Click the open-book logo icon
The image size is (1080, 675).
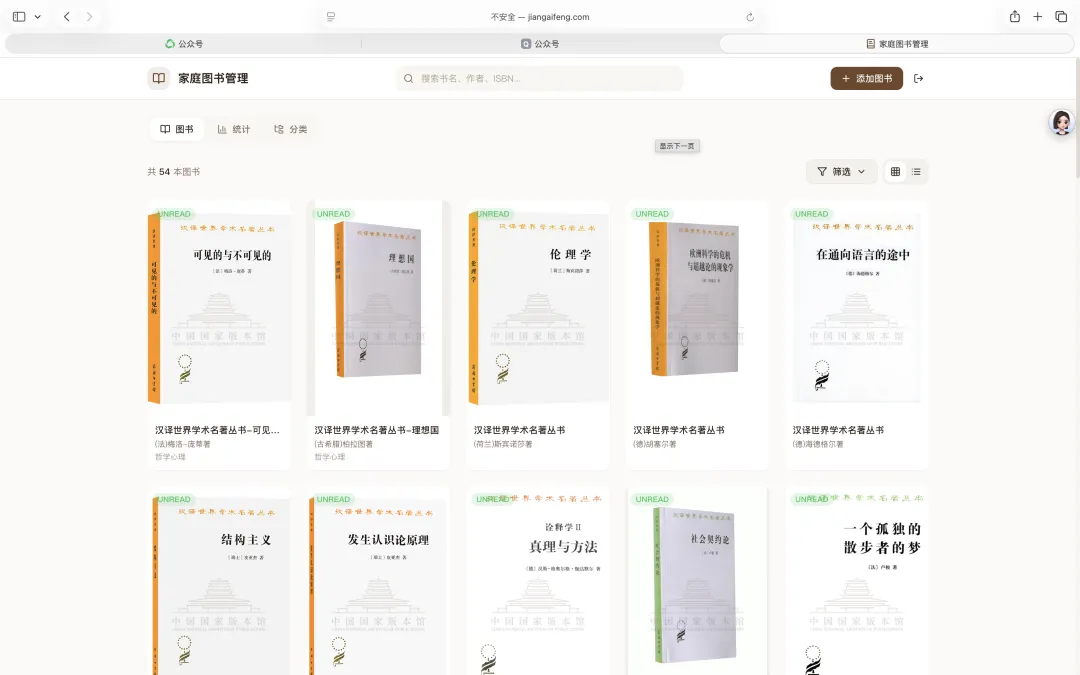coord(158,79)
